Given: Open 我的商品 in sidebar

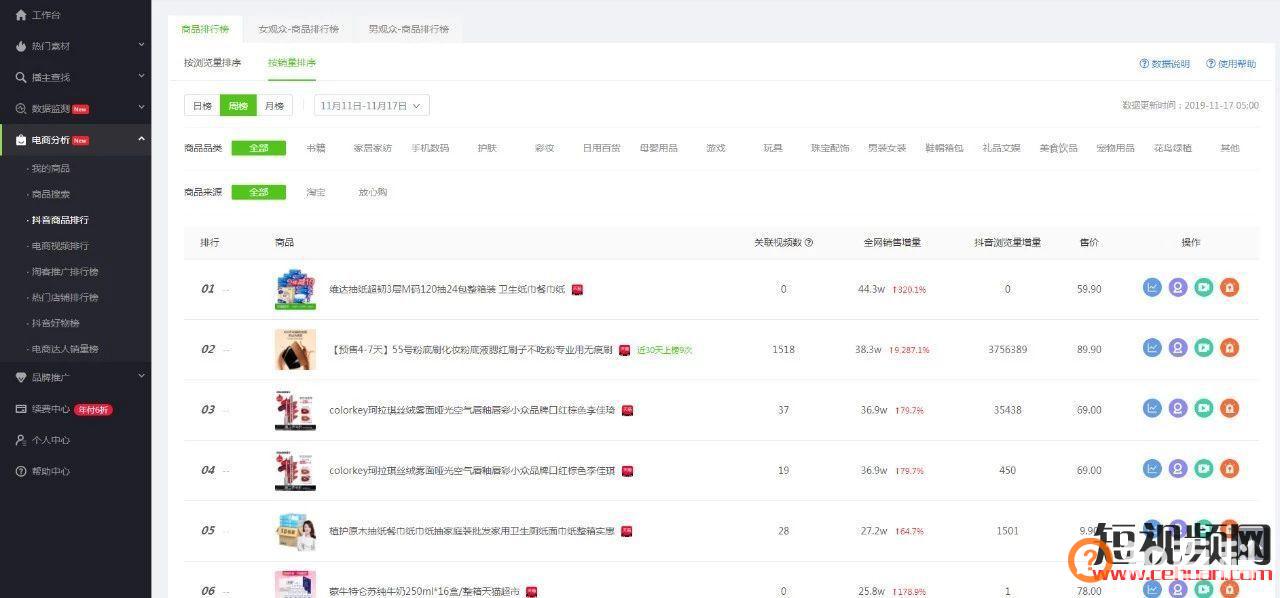Looking at the screenshot, I should pyautogui.click(x=51, y=168).
